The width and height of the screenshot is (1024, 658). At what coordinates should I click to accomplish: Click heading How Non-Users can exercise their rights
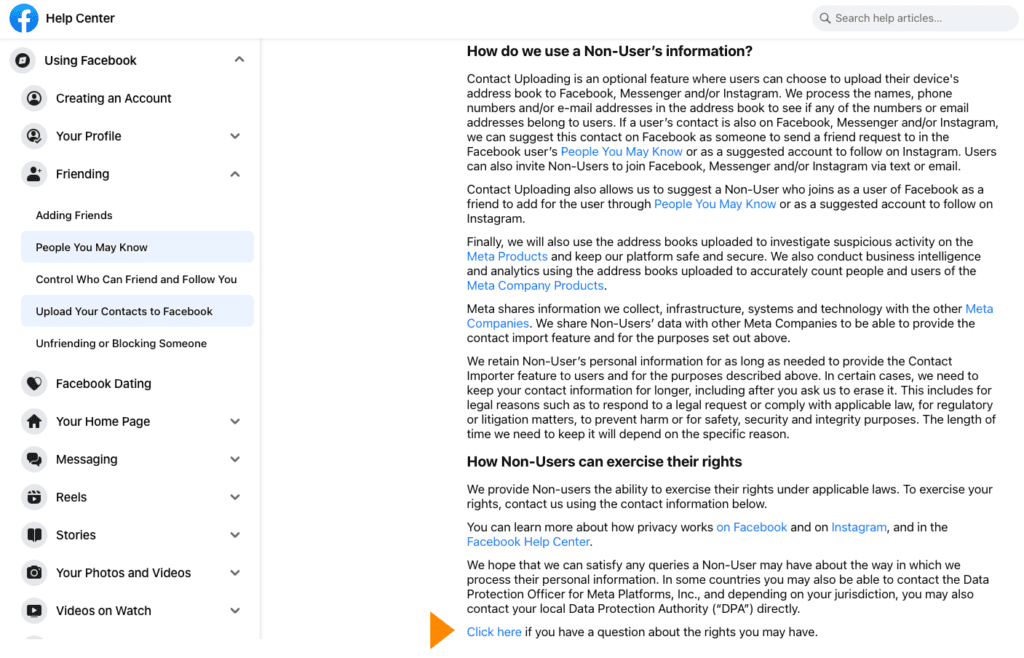coord(604,462)
